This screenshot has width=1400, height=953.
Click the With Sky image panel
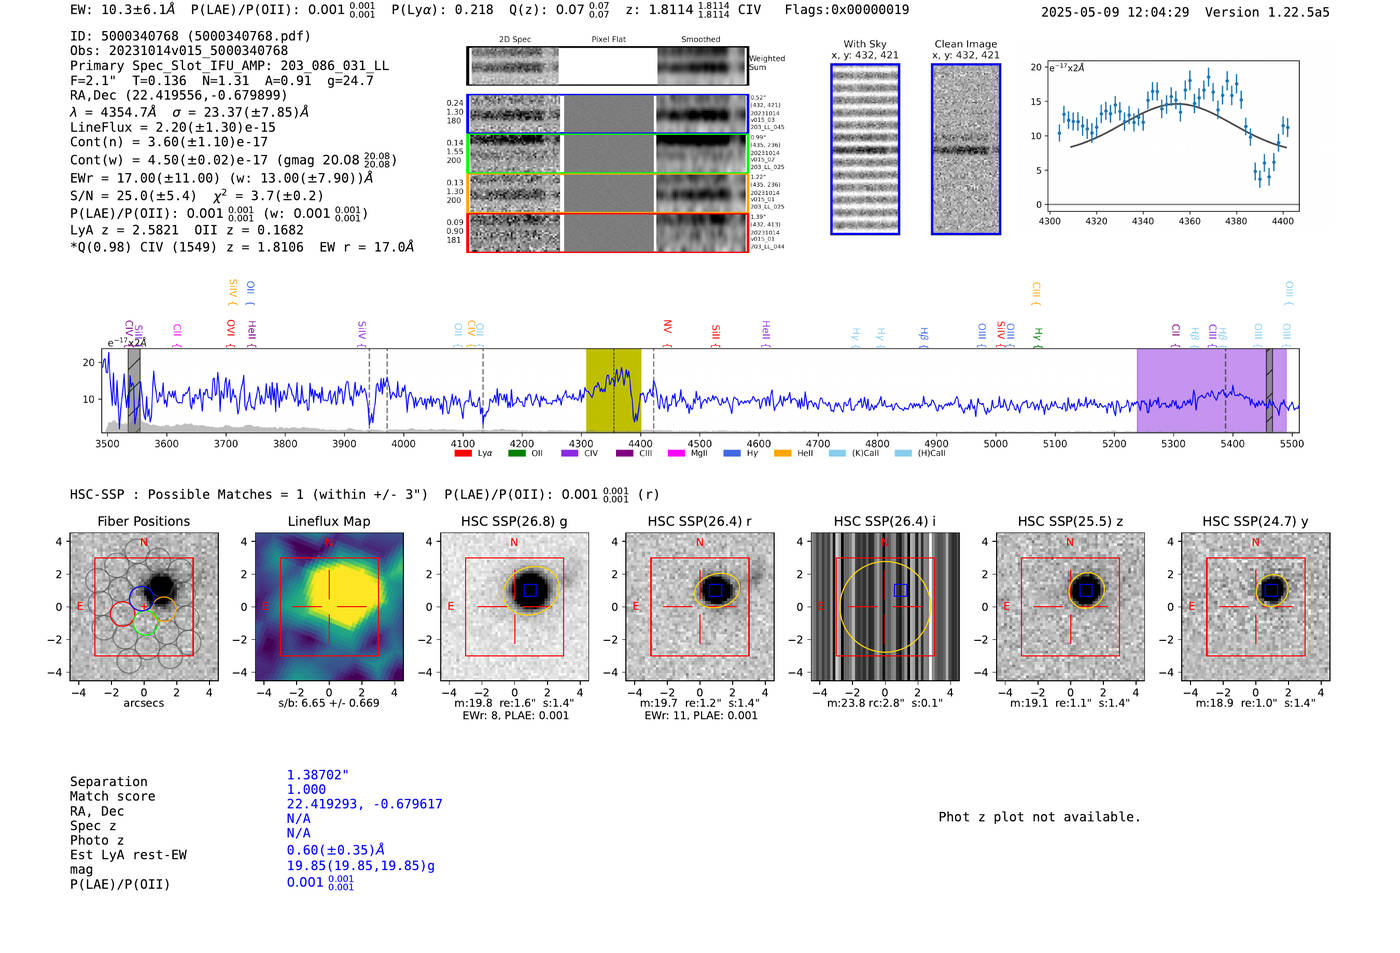[865, 149]
